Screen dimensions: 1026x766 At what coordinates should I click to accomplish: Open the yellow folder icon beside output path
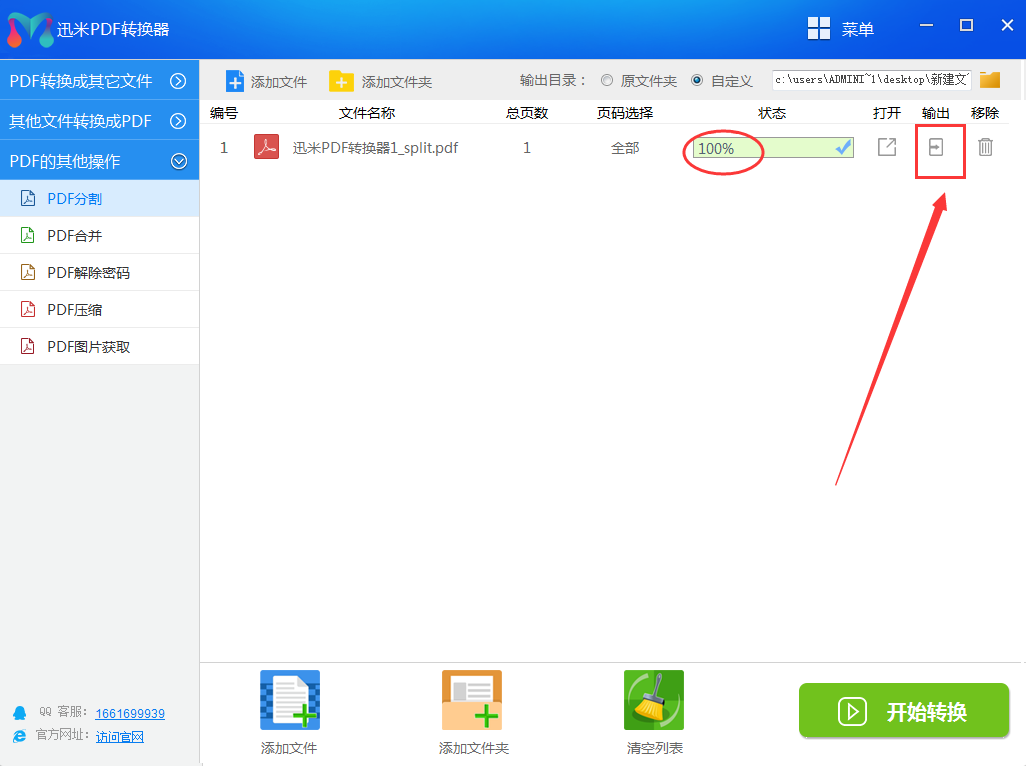pyautogui.click(x=989, y=79)
